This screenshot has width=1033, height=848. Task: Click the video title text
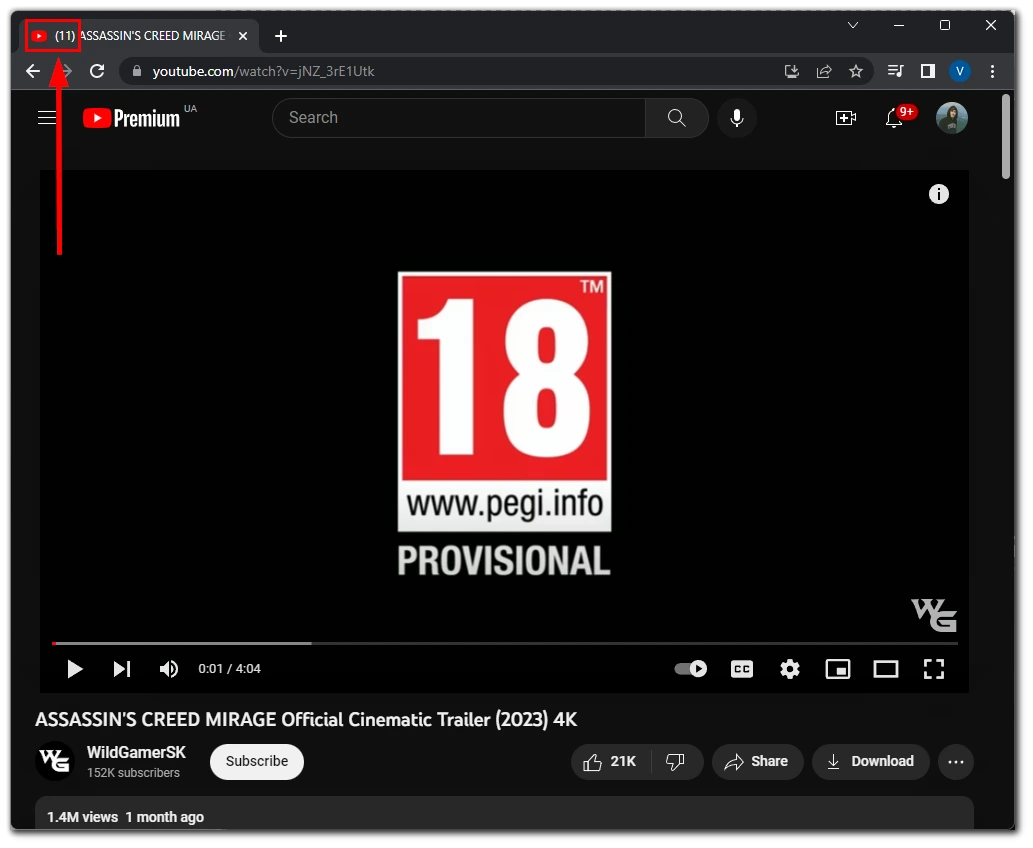(306, 720)
